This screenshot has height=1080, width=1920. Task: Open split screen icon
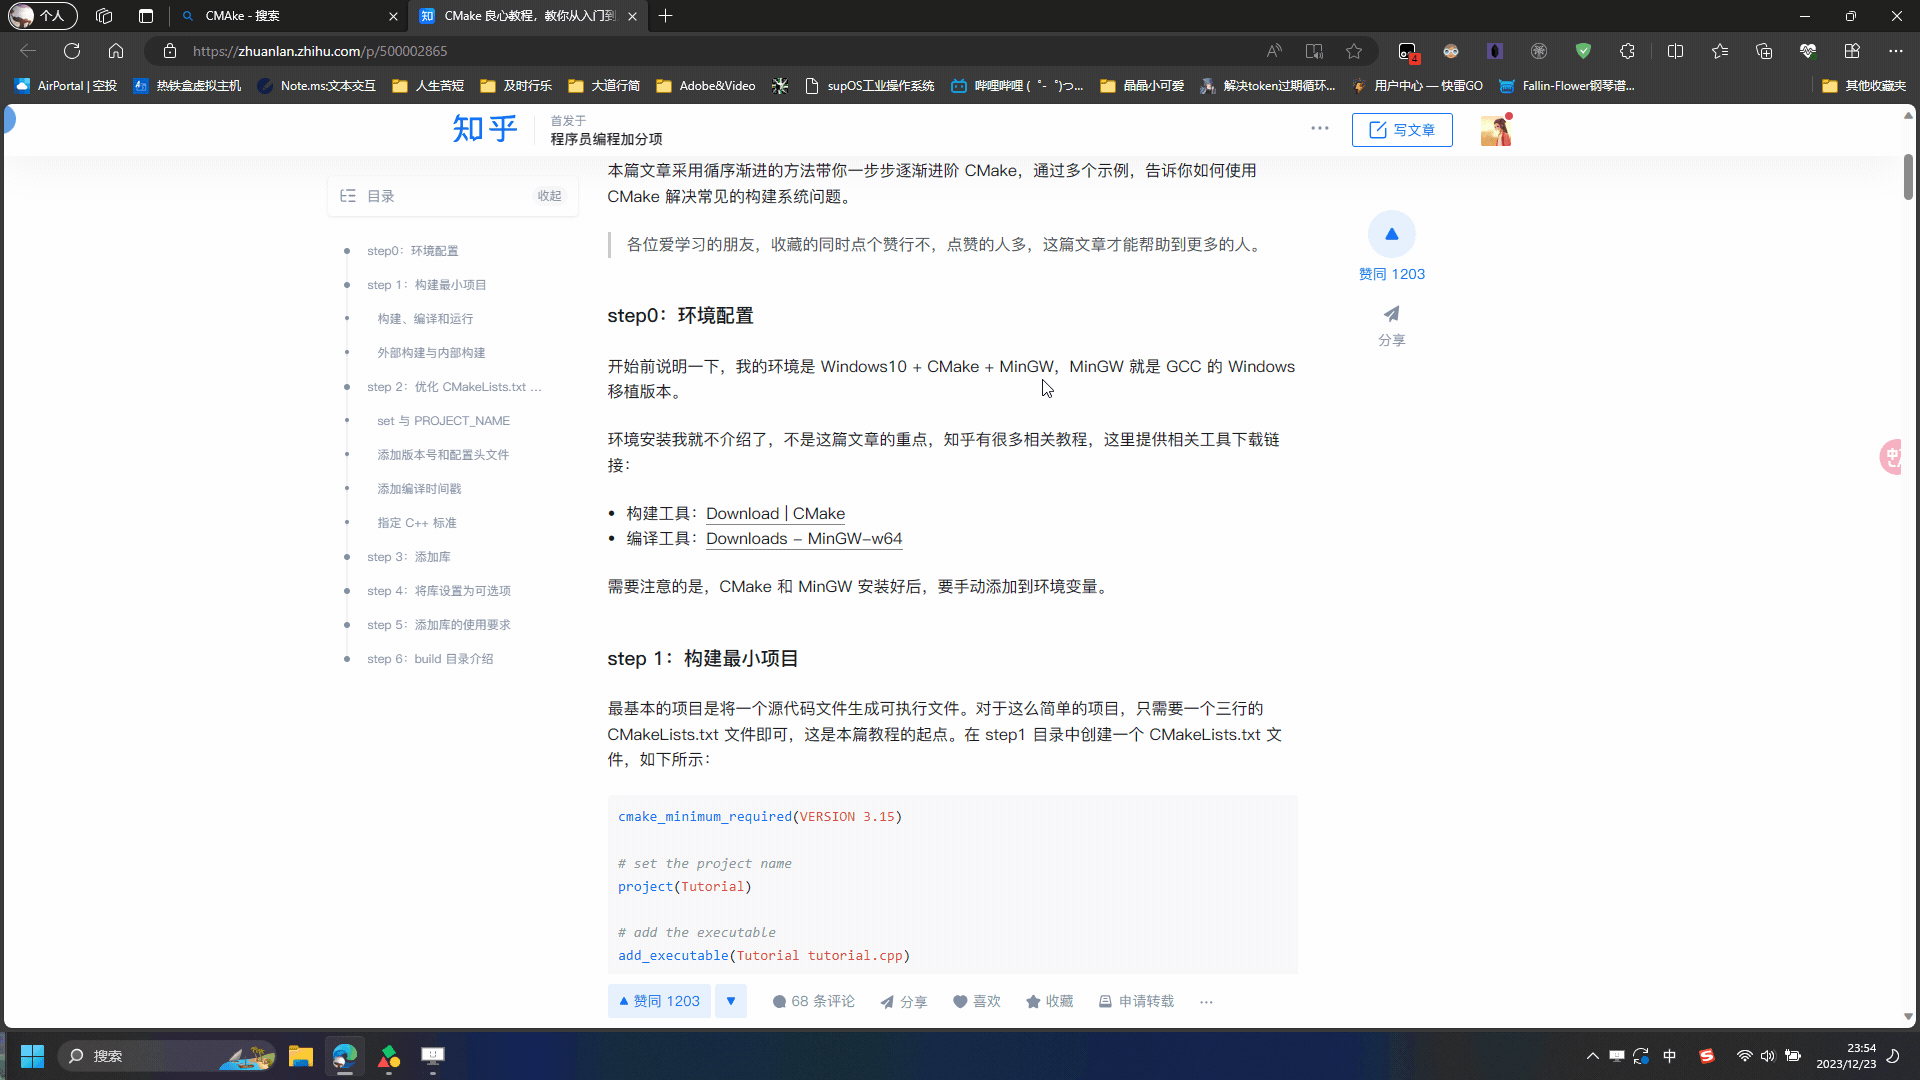point(1676,51)
